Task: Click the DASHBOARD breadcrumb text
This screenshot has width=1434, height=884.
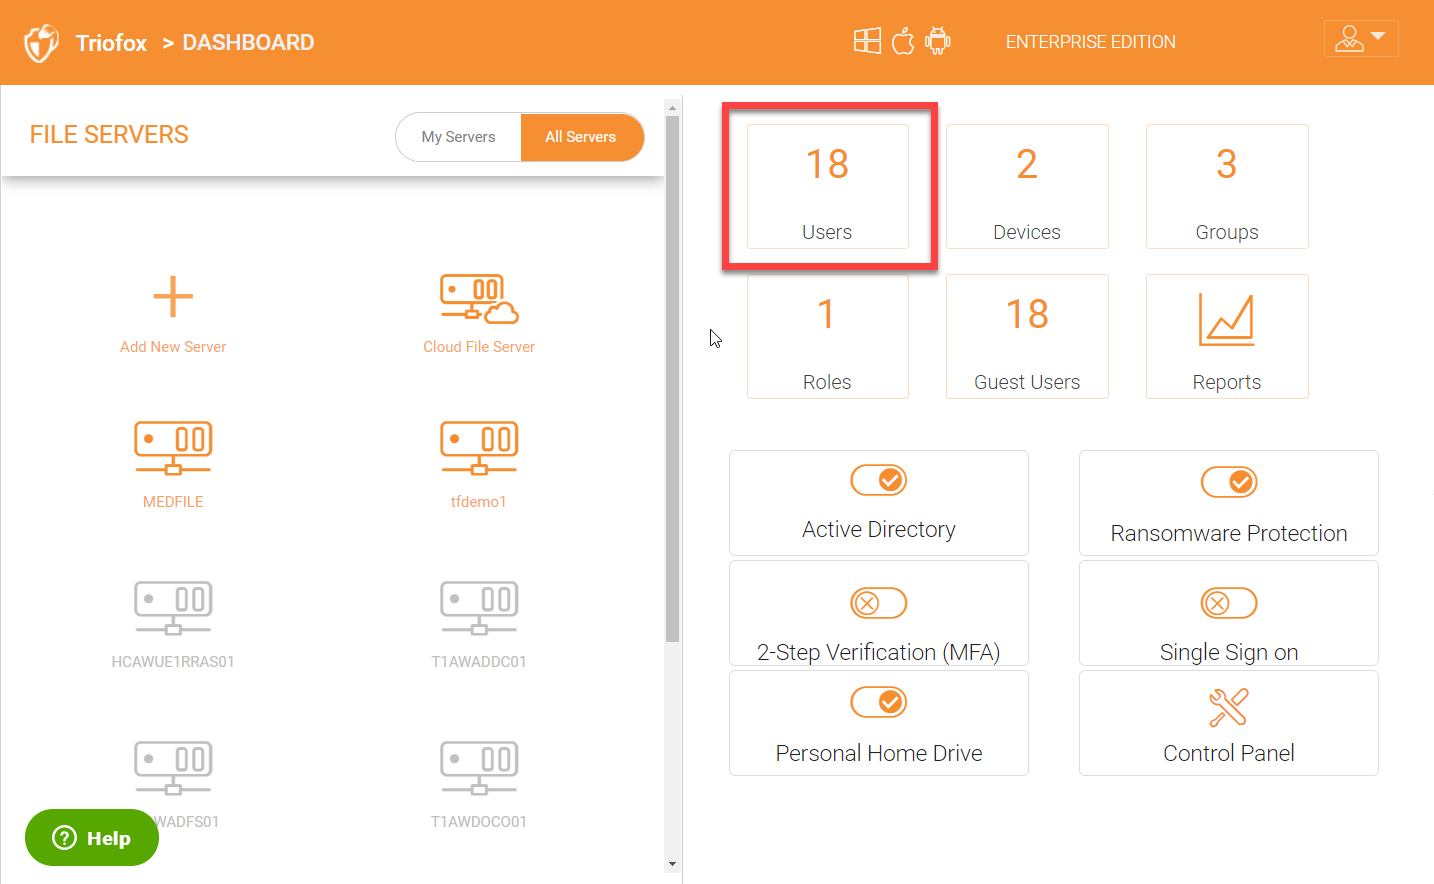Action: click(x=248, y=42)
